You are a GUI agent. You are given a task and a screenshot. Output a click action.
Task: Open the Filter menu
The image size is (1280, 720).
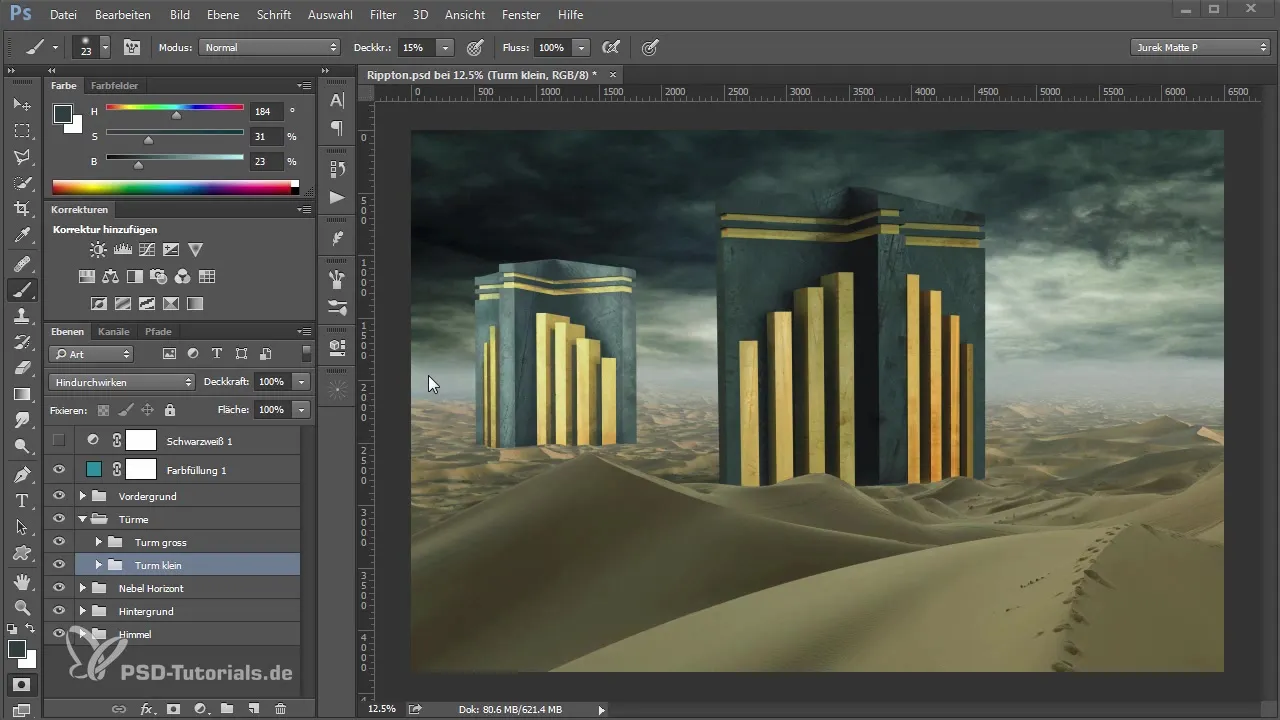tap(382, 15)
